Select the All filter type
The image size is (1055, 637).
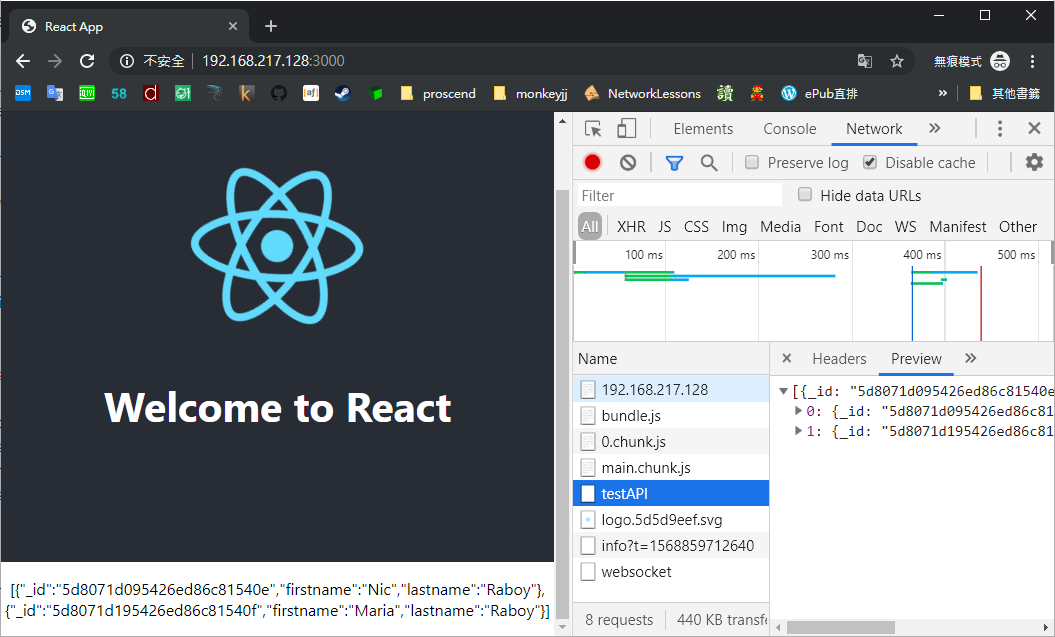pos(590,227)
